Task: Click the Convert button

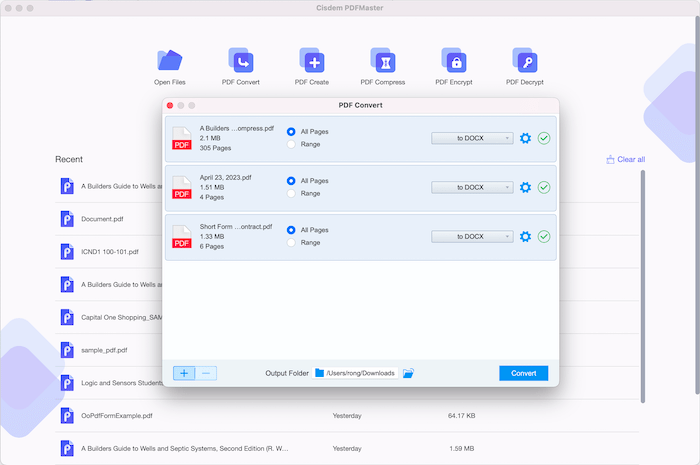Action: pos(523,373)
